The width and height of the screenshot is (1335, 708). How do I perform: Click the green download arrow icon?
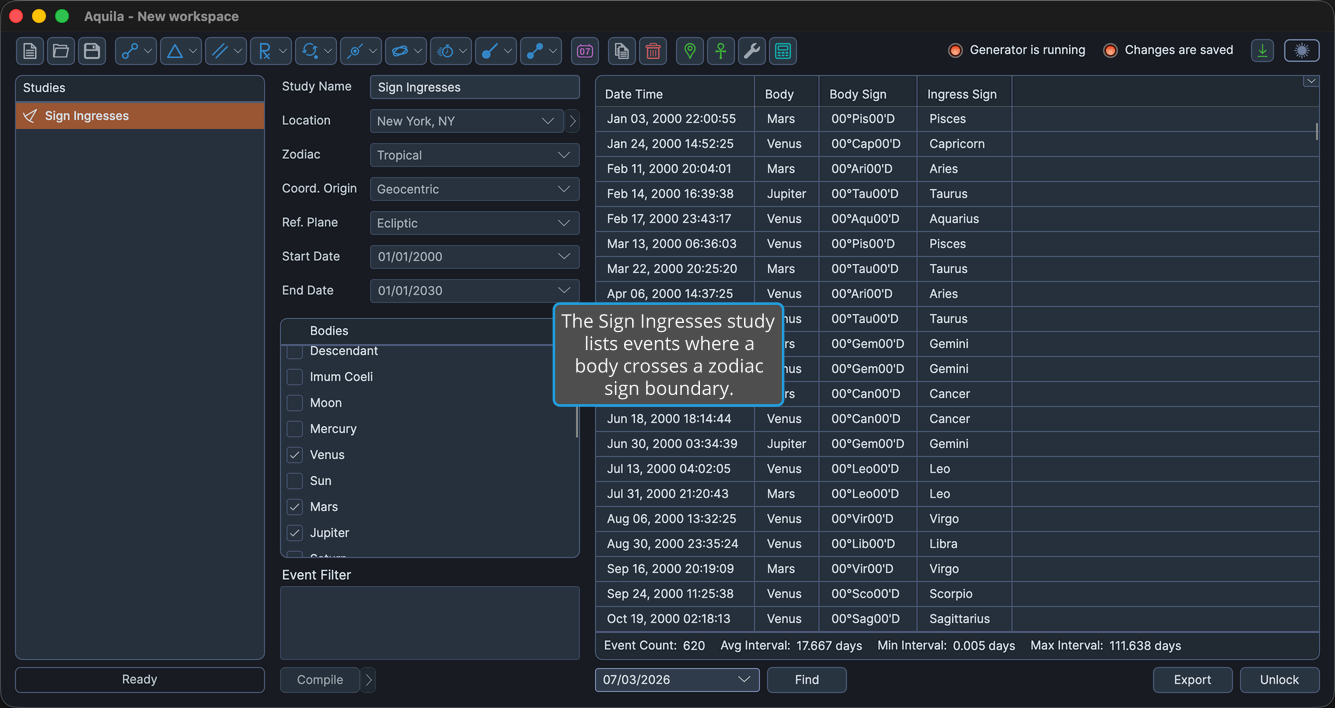pyautogui.click(x=1263, y=51)
